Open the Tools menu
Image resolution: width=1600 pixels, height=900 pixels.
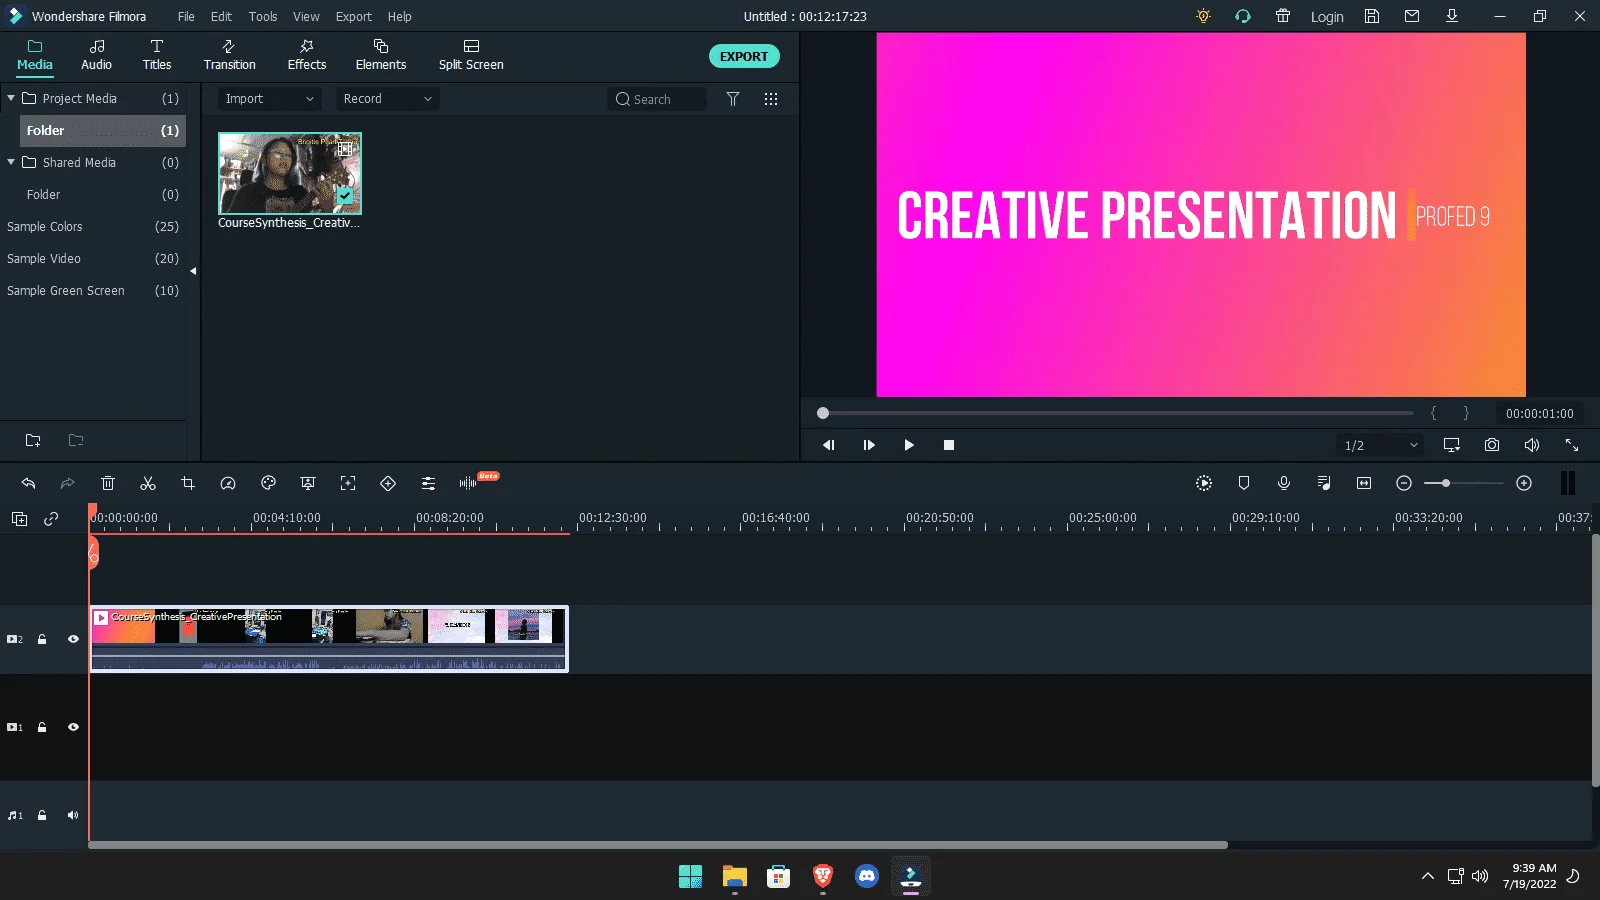pyautogui.click(x=263, y=16)
